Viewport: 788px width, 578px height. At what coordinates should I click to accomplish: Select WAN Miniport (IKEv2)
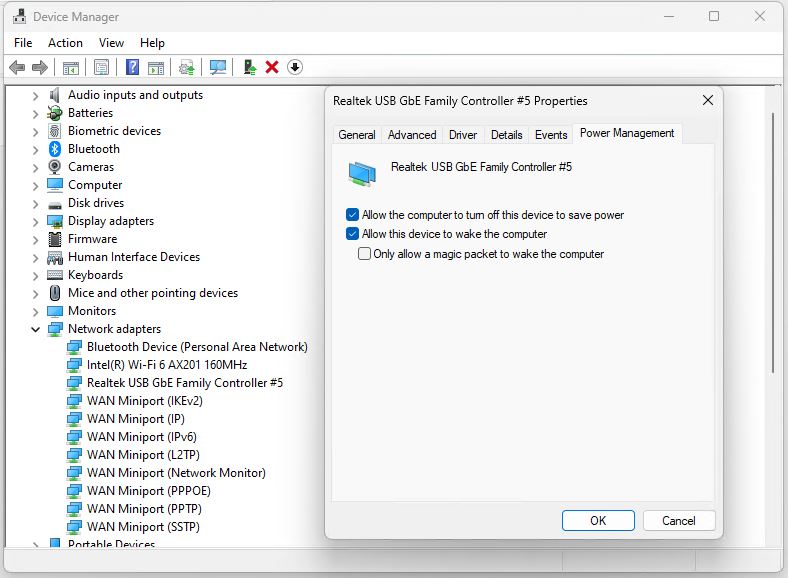click(x=145, y=401)
